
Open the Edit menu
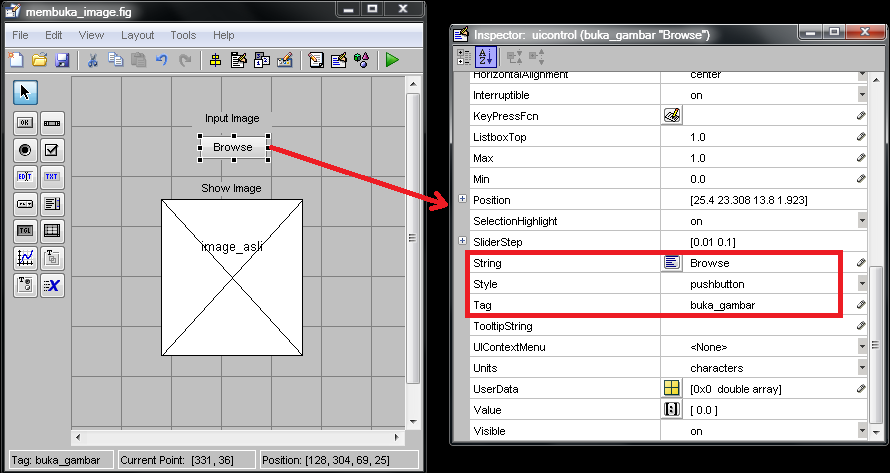tap(53, 35)
